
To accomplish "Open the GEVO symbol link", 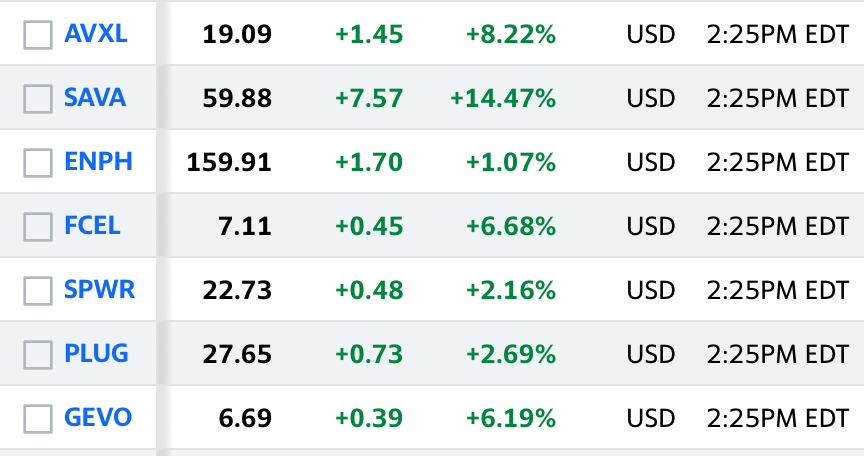I will coord(98,417).
